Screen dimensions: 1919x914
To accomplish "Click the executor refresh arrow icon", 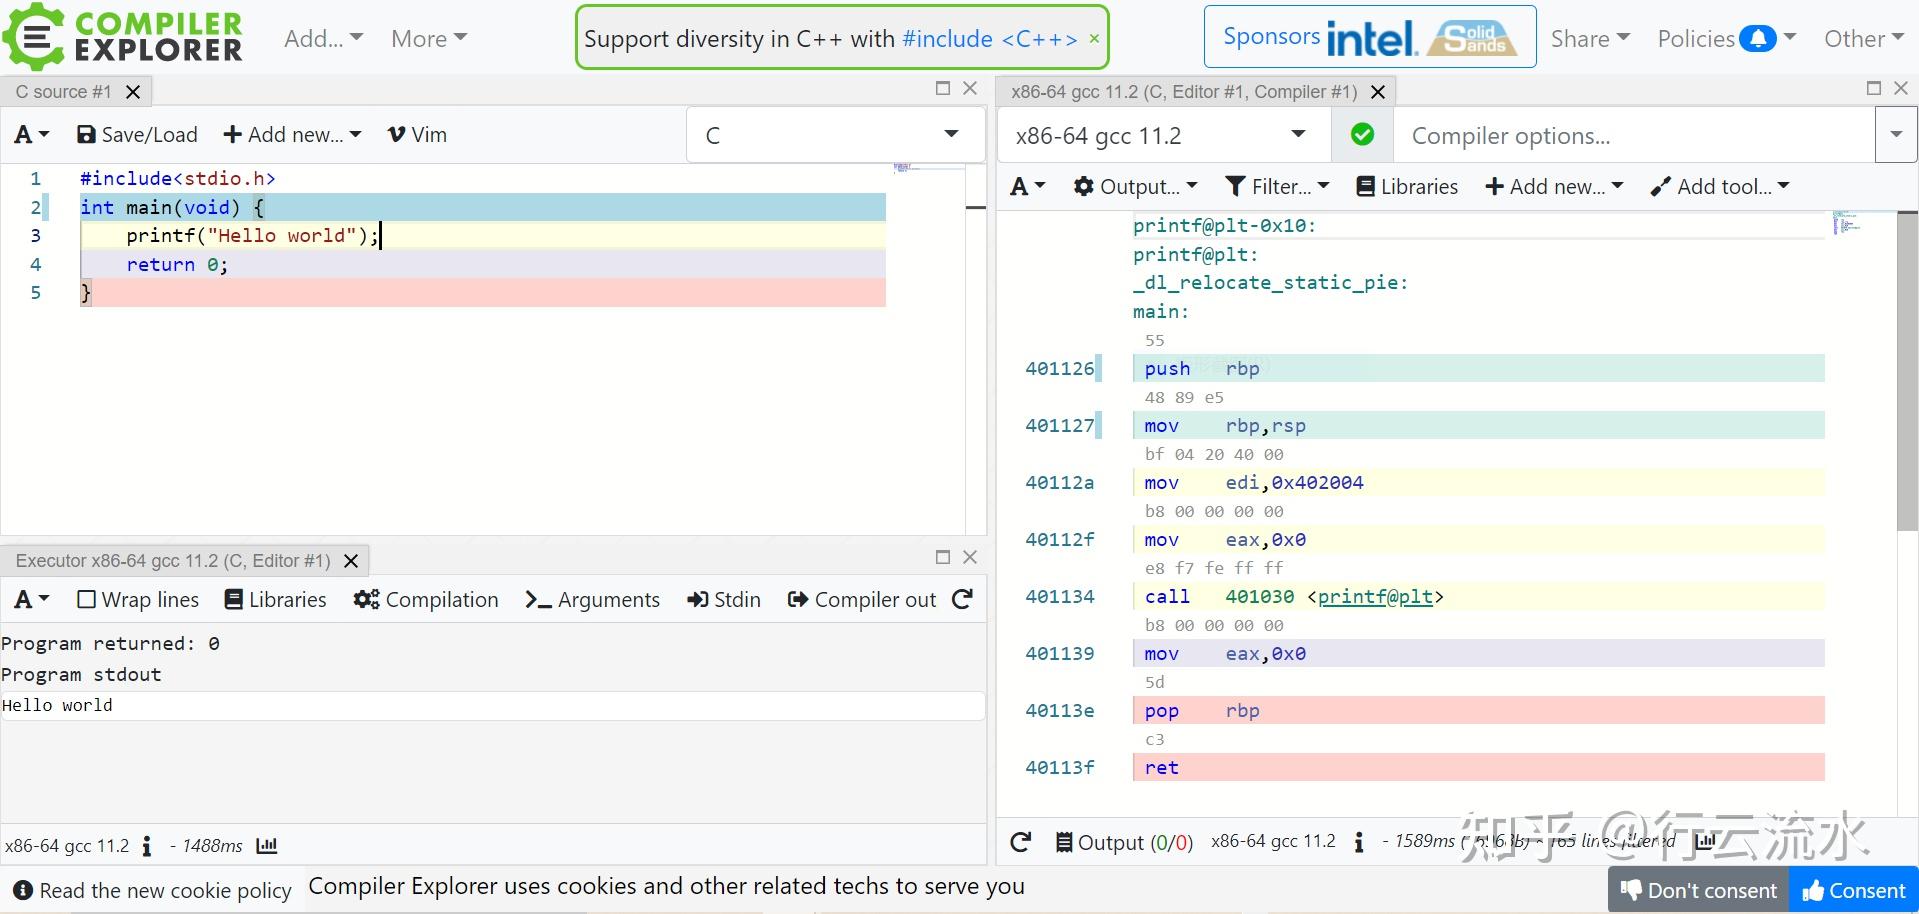I will (962, 599).
